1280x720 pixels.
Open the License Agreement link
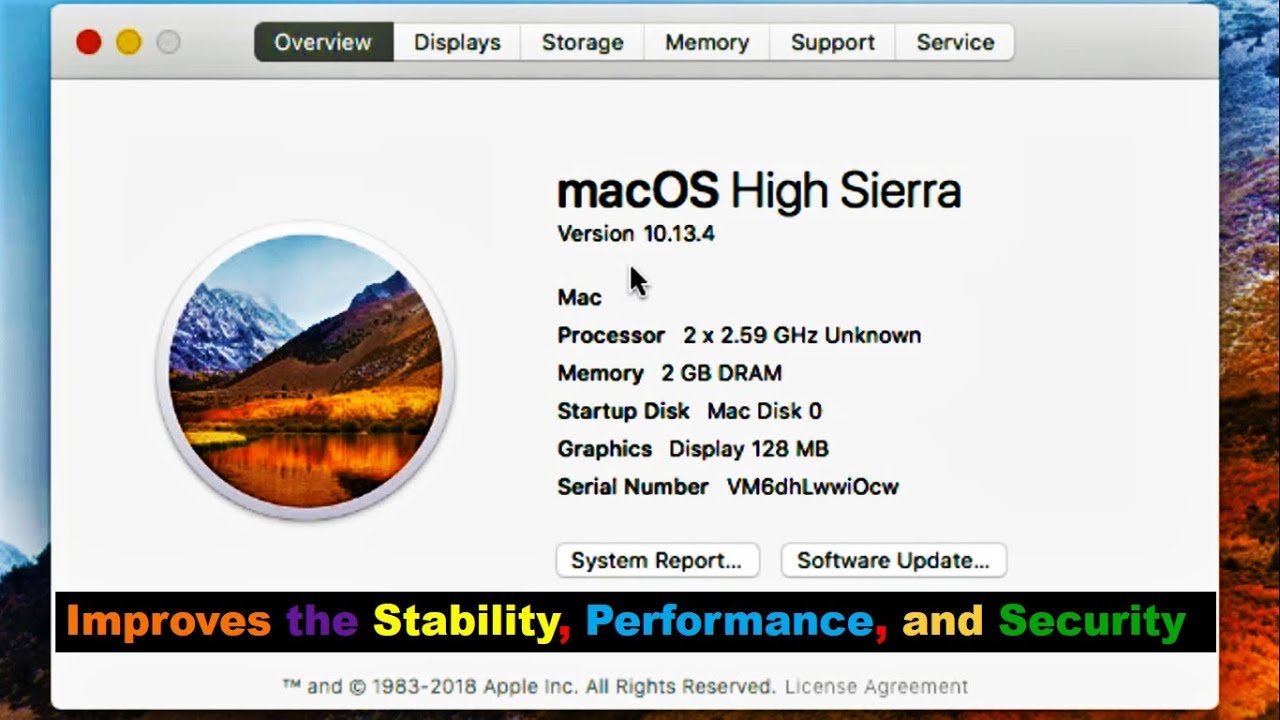coord(876,687)
